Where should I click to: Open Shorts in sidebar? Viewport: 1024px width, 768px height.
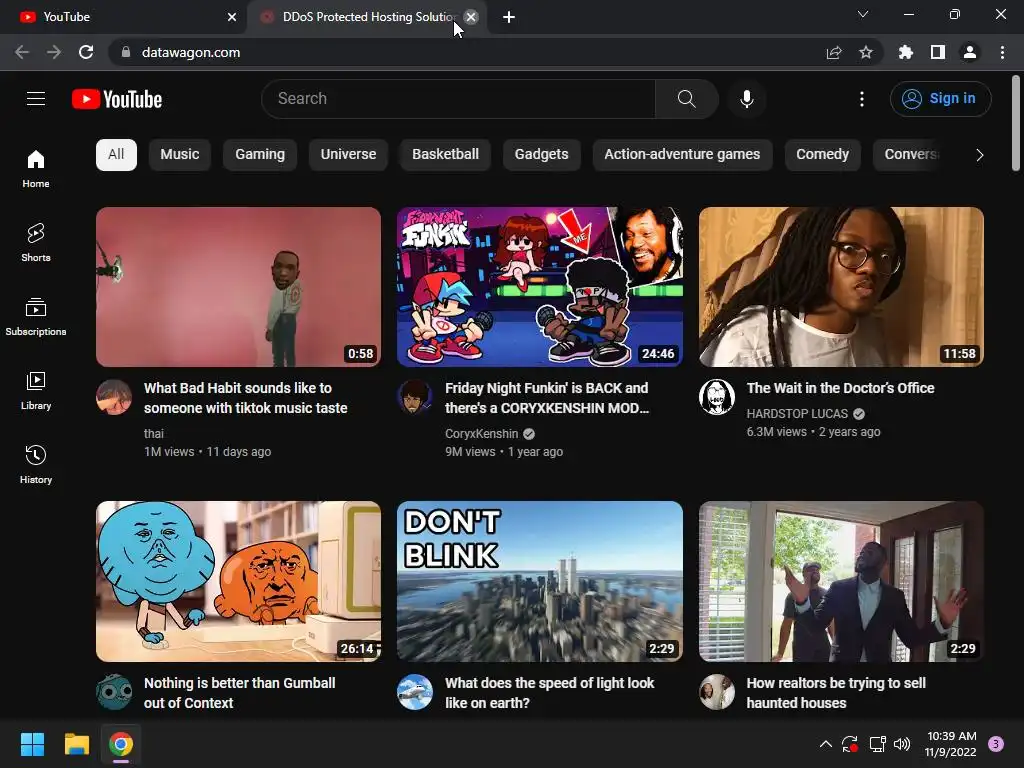[x=36, y=242]
